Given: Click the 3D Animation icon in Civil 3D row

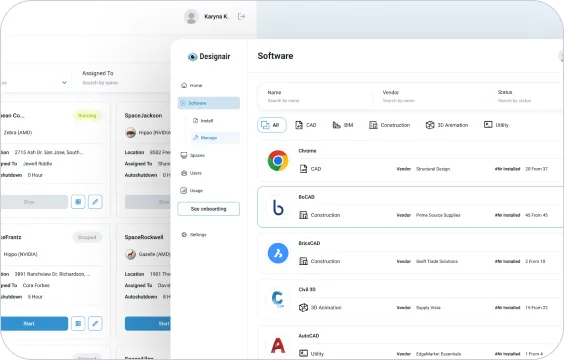Looking at the screenshot, I should click(303, 307).
